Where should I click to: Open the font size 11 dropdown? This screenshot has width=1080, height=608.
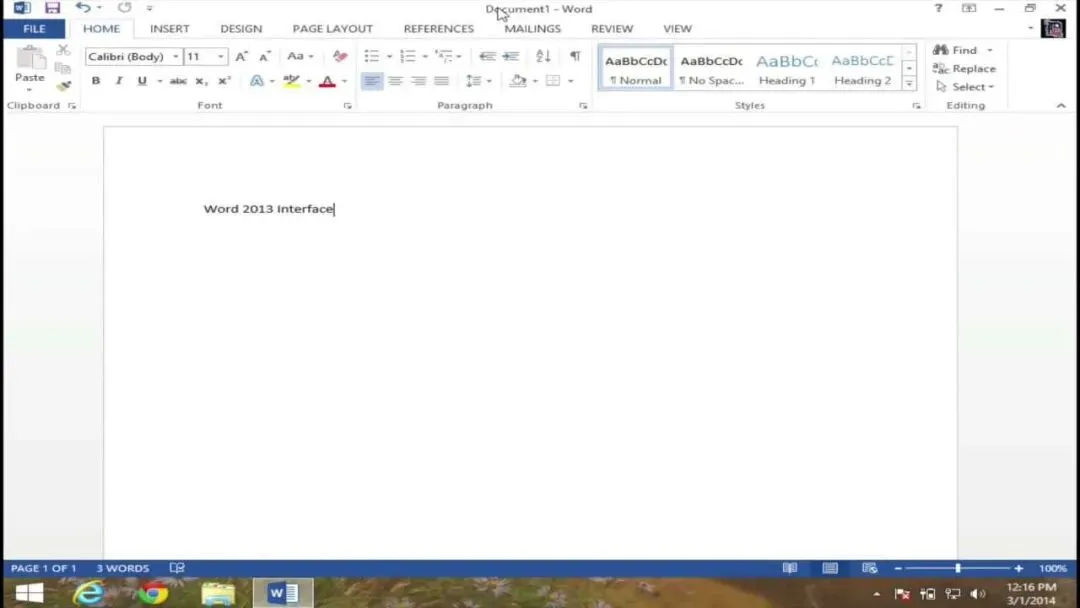pyautogui.click(x=221, y=56)
